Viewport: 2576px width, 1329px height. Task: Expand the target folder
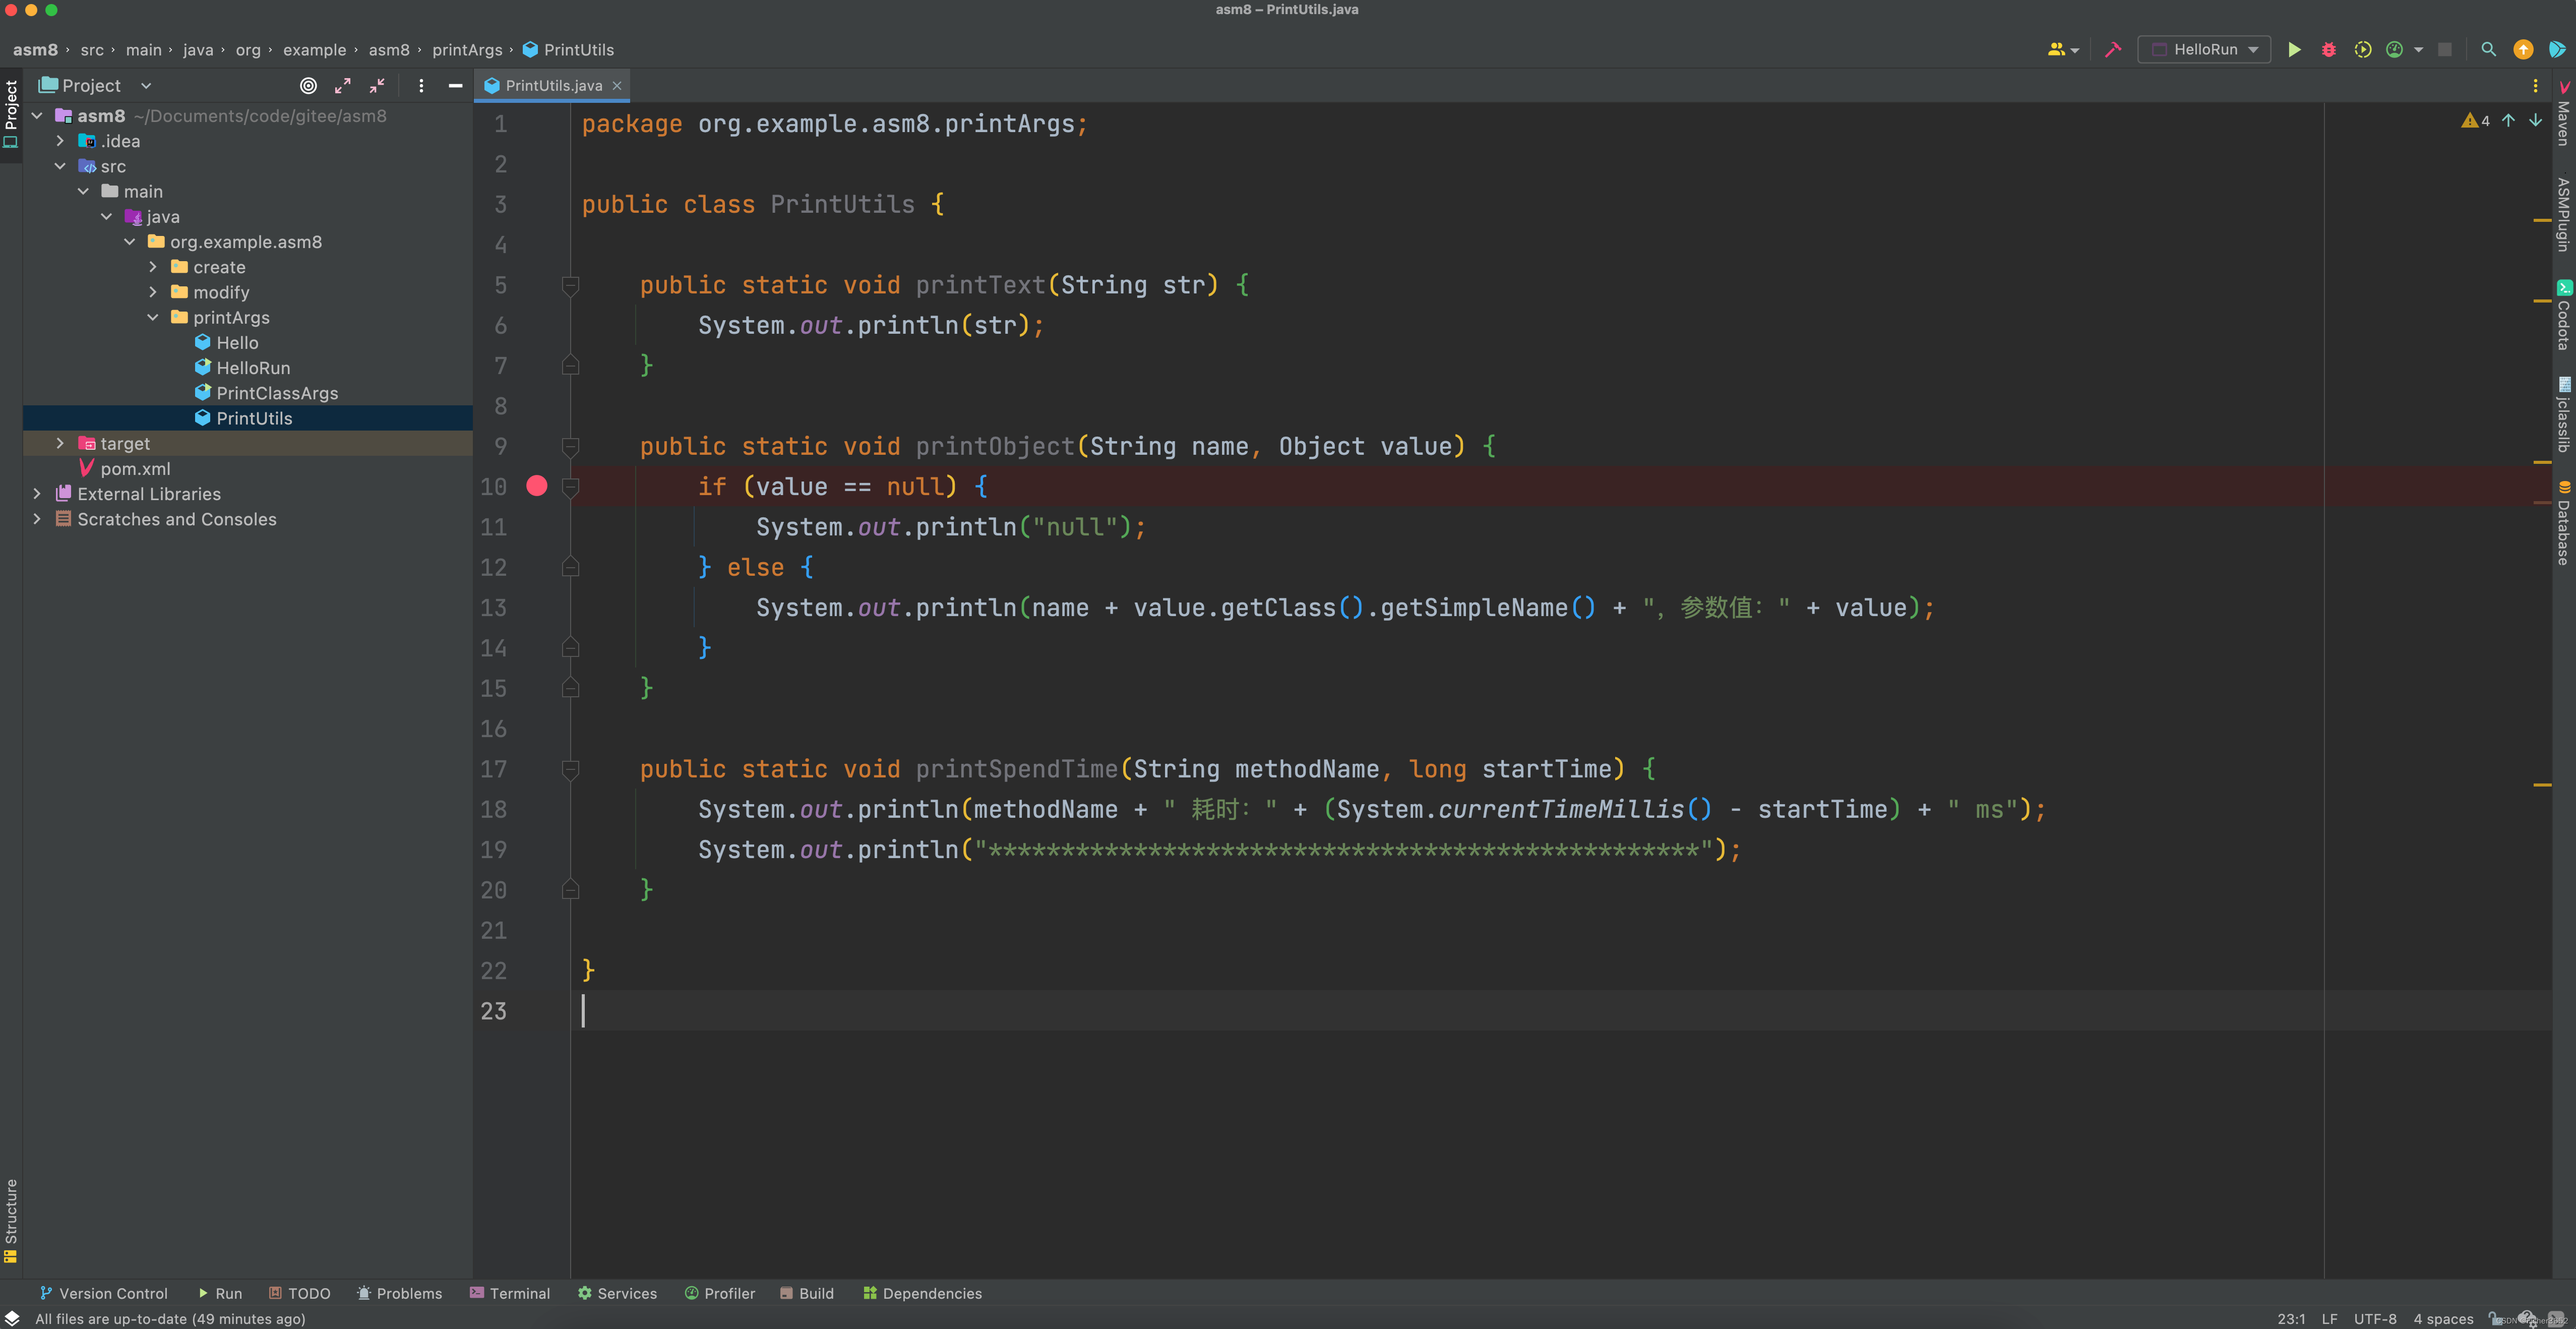pos(60,443)
